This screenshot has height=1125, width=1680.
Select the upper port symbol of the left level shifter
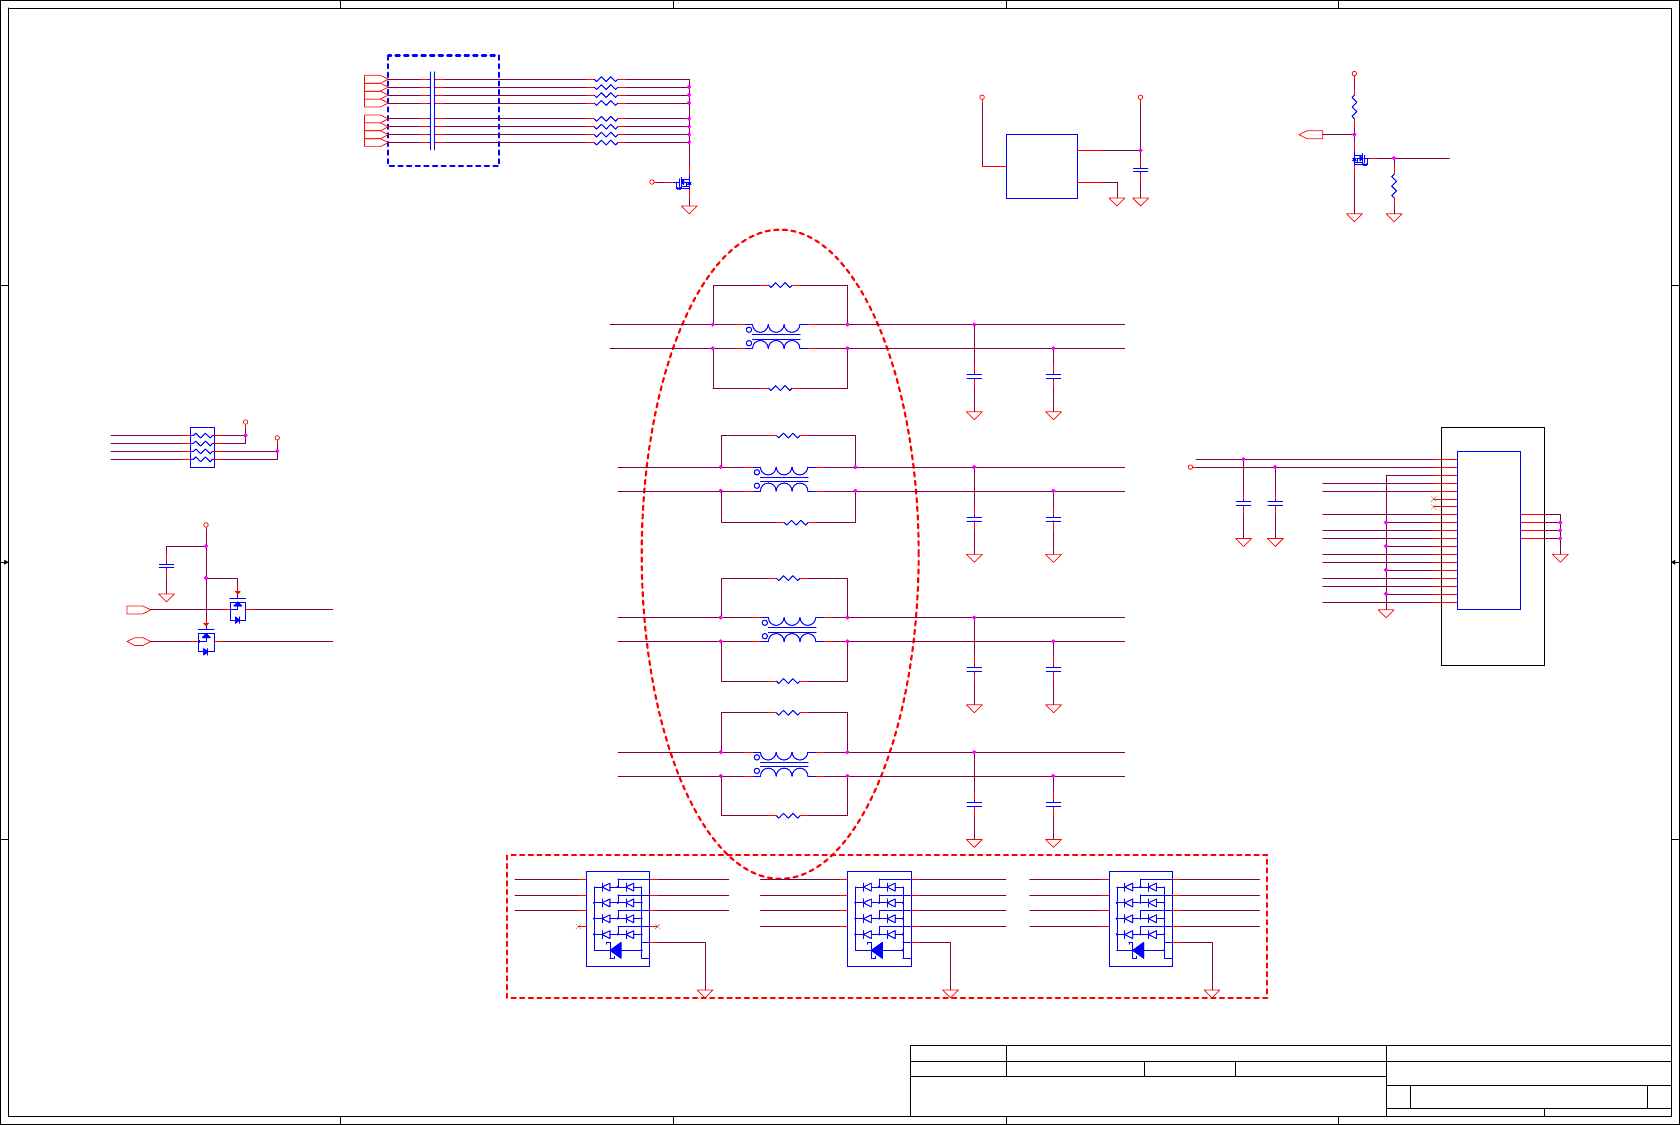138,609
